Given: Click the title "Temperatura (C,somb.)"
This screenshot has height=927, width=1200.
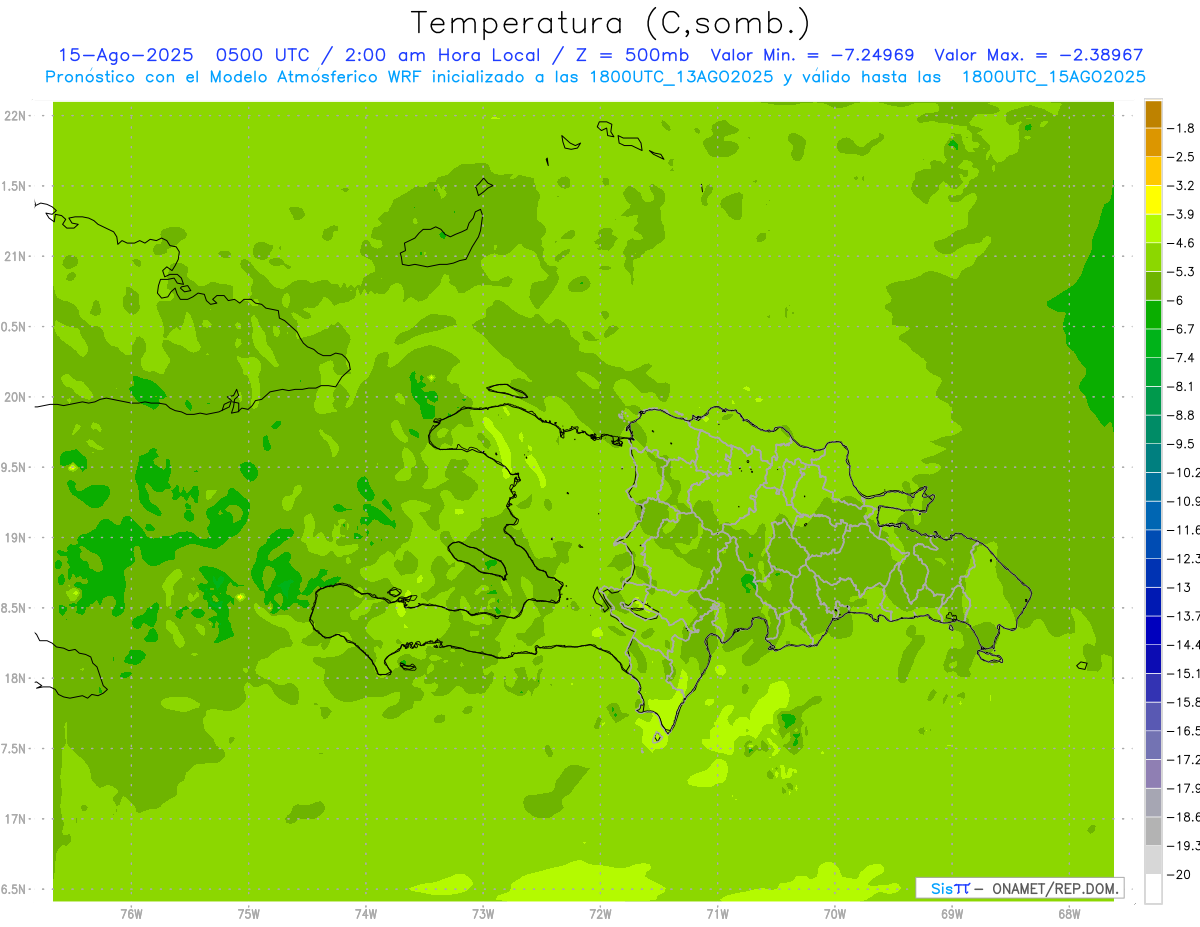Looking at the screenshot, I should [610, 23].
